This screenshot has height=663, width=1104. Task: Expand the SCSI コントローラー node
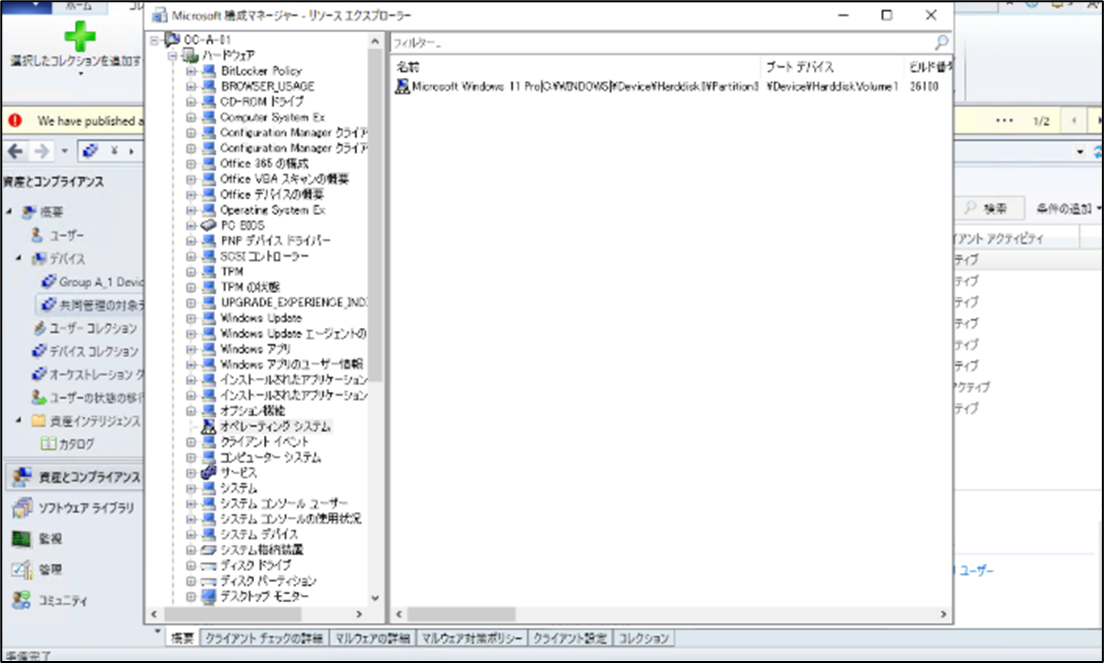(x=191, y=256)
